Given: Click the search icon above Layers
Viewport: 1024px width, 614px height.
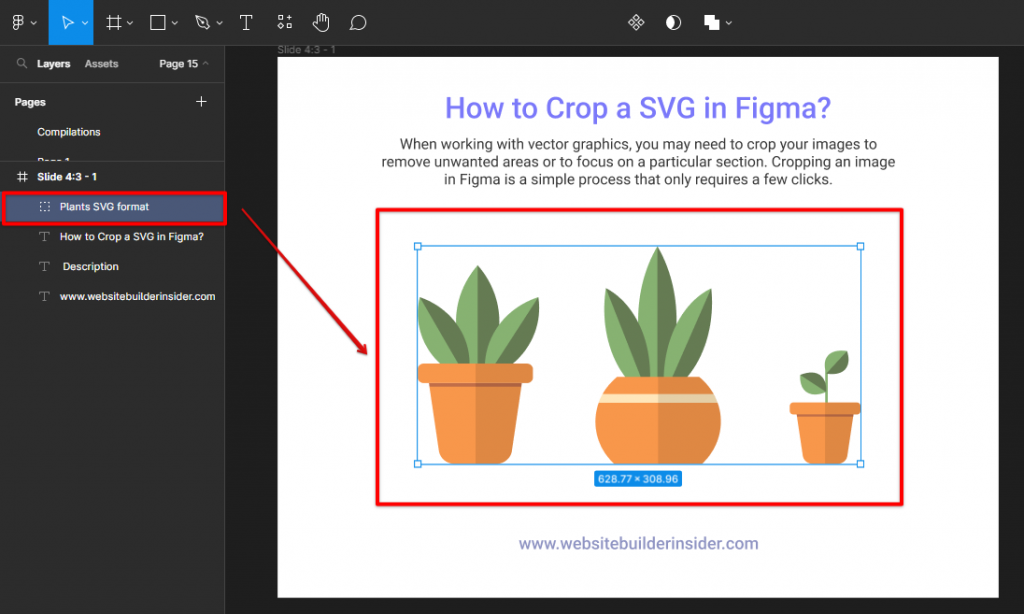Looking at the screenshot, I should 22,63.
